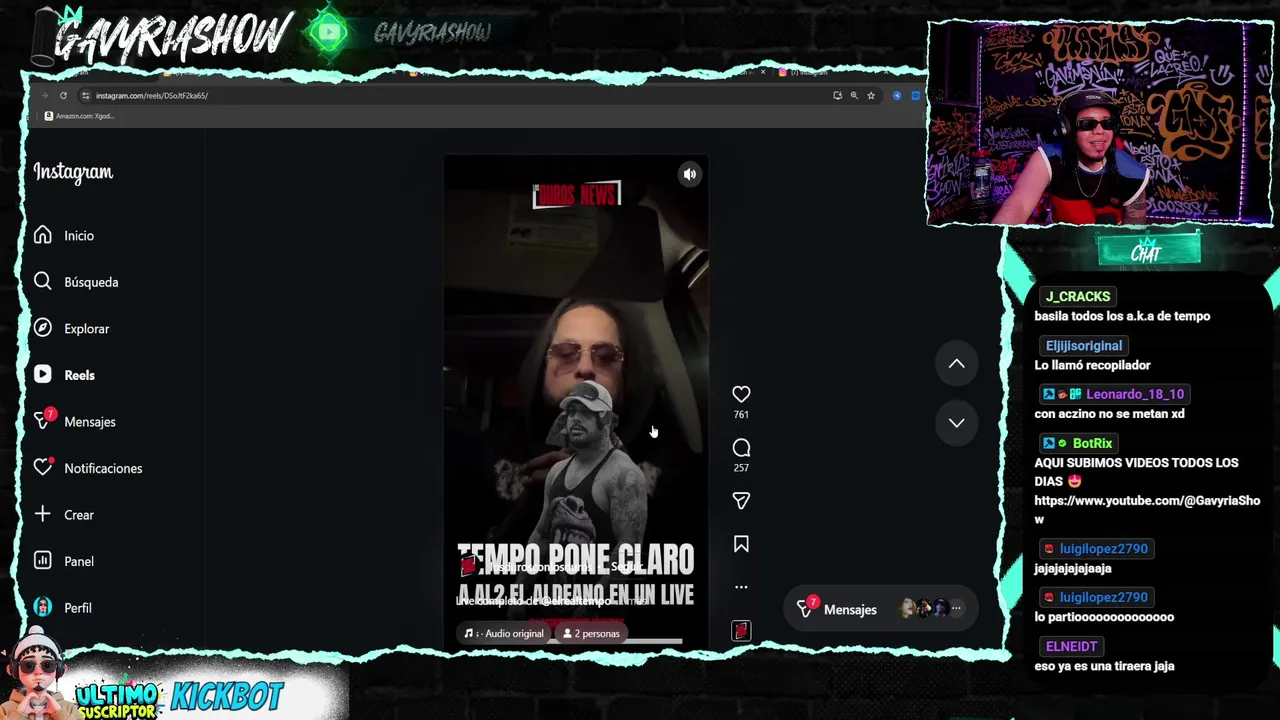Click Seguir on the reel
The image size is (1280, 720).
pos(627,567)
